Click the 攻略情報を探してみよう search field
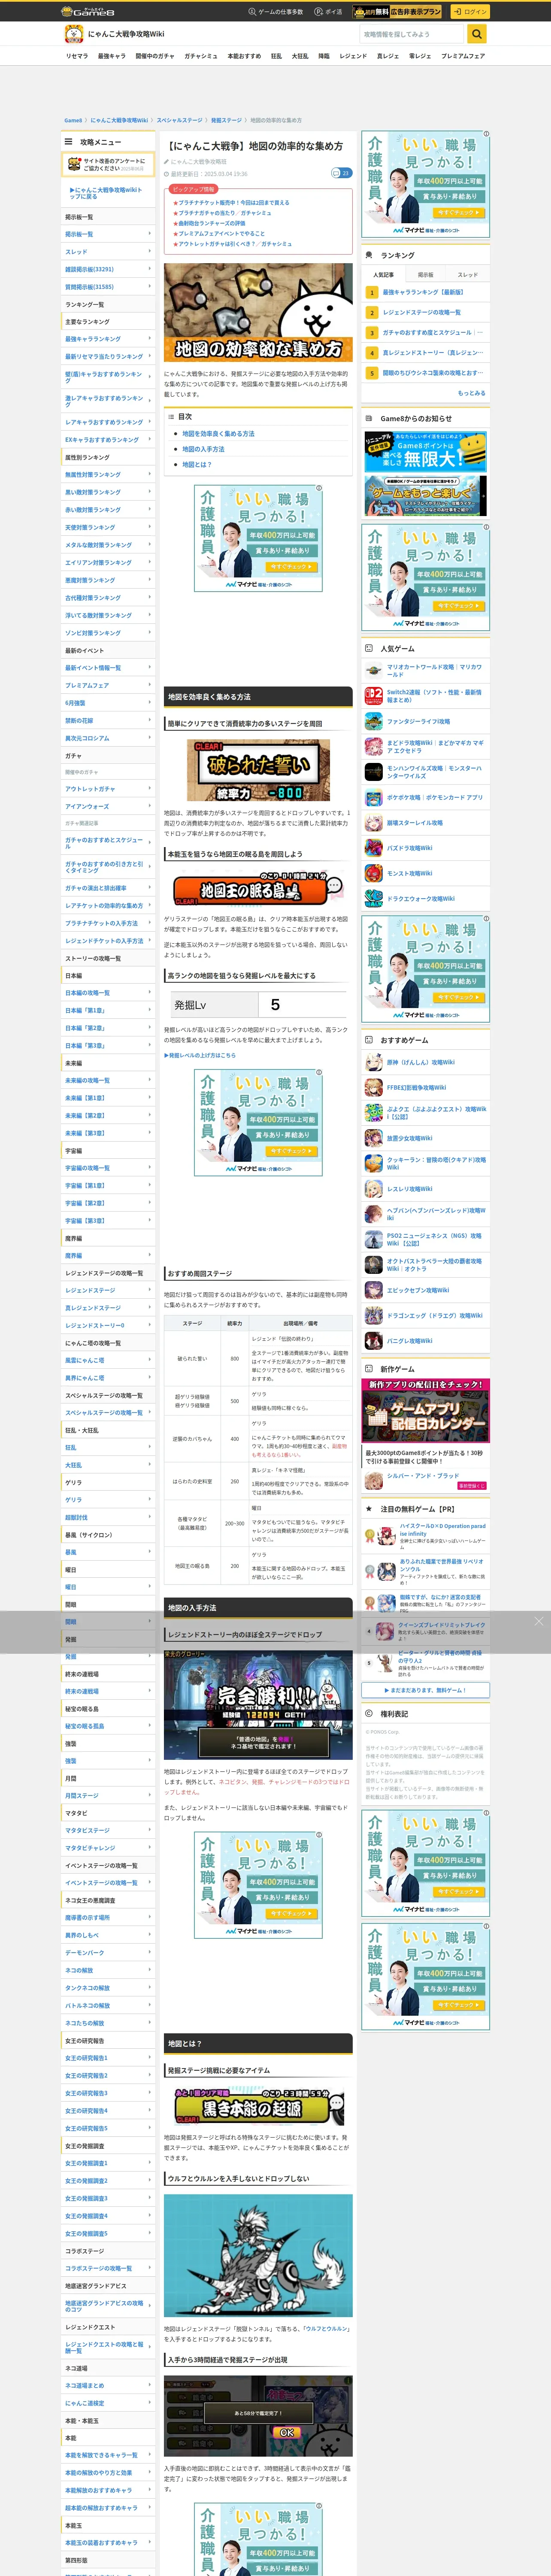 (x=413, y=34)
